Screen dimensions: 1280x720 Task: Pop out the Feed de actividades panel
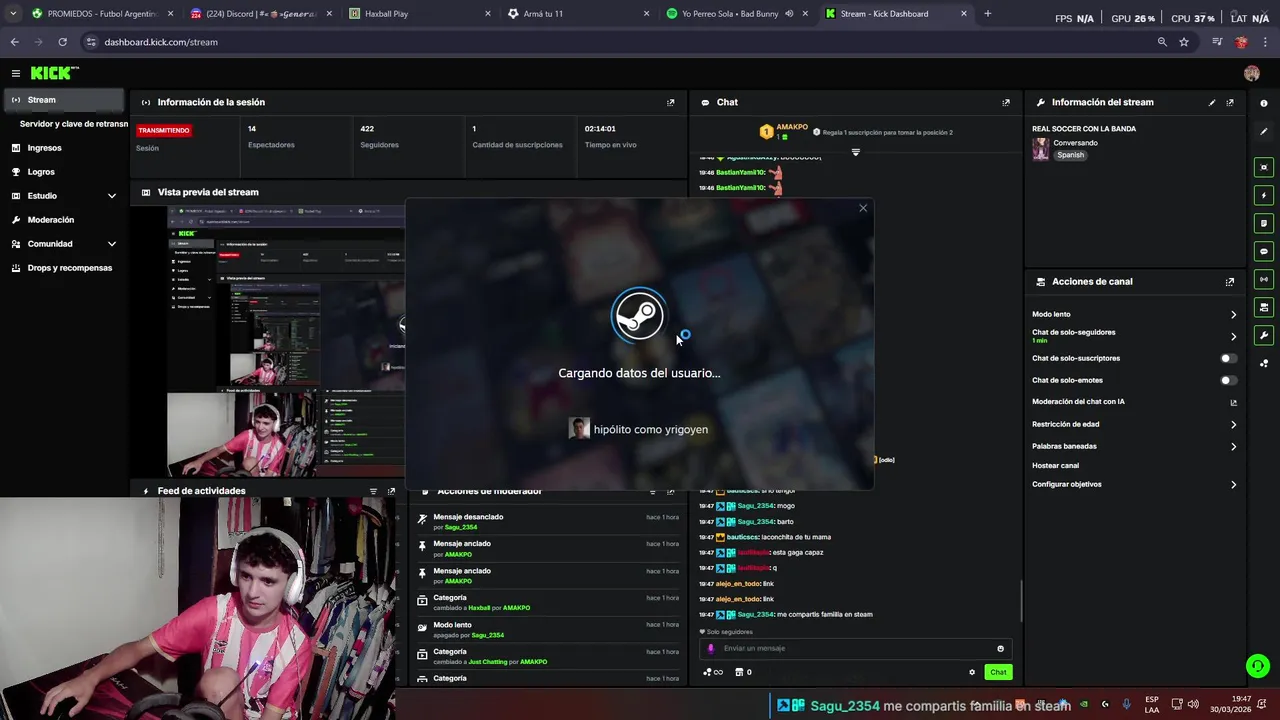click(391, 491)
